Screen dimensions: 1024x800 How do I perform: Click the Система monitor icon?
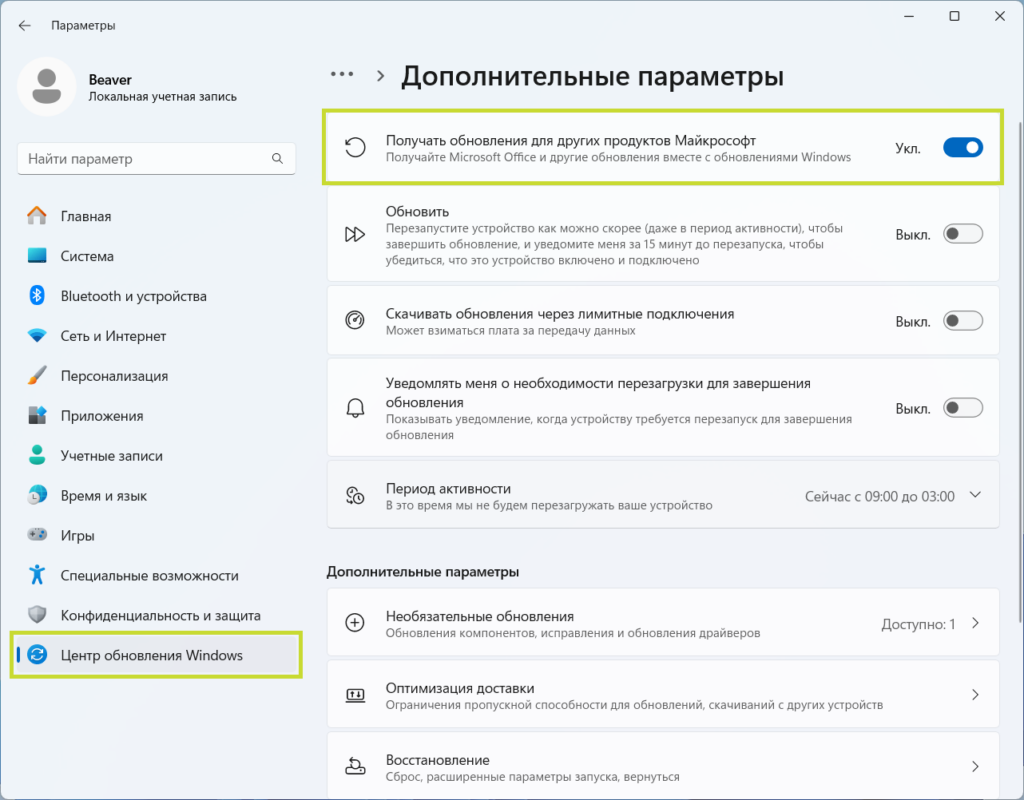click(37, 255)
